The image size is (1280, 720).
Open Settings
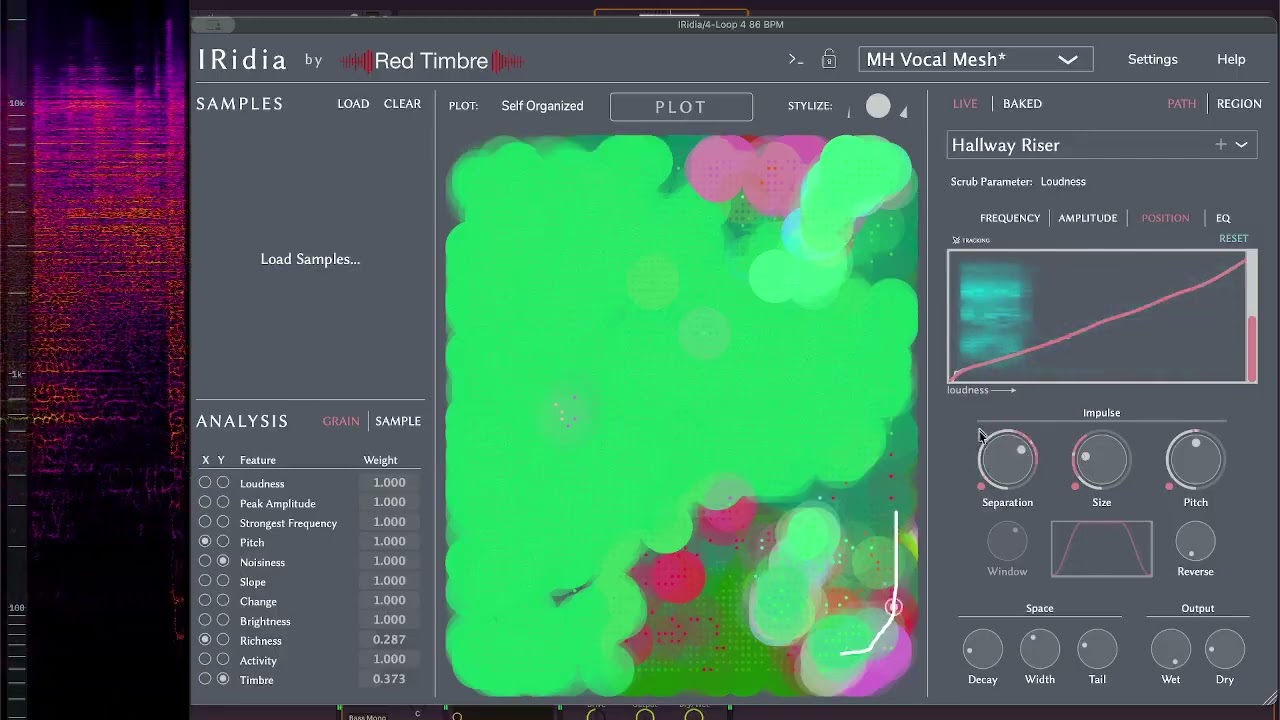1153,60
